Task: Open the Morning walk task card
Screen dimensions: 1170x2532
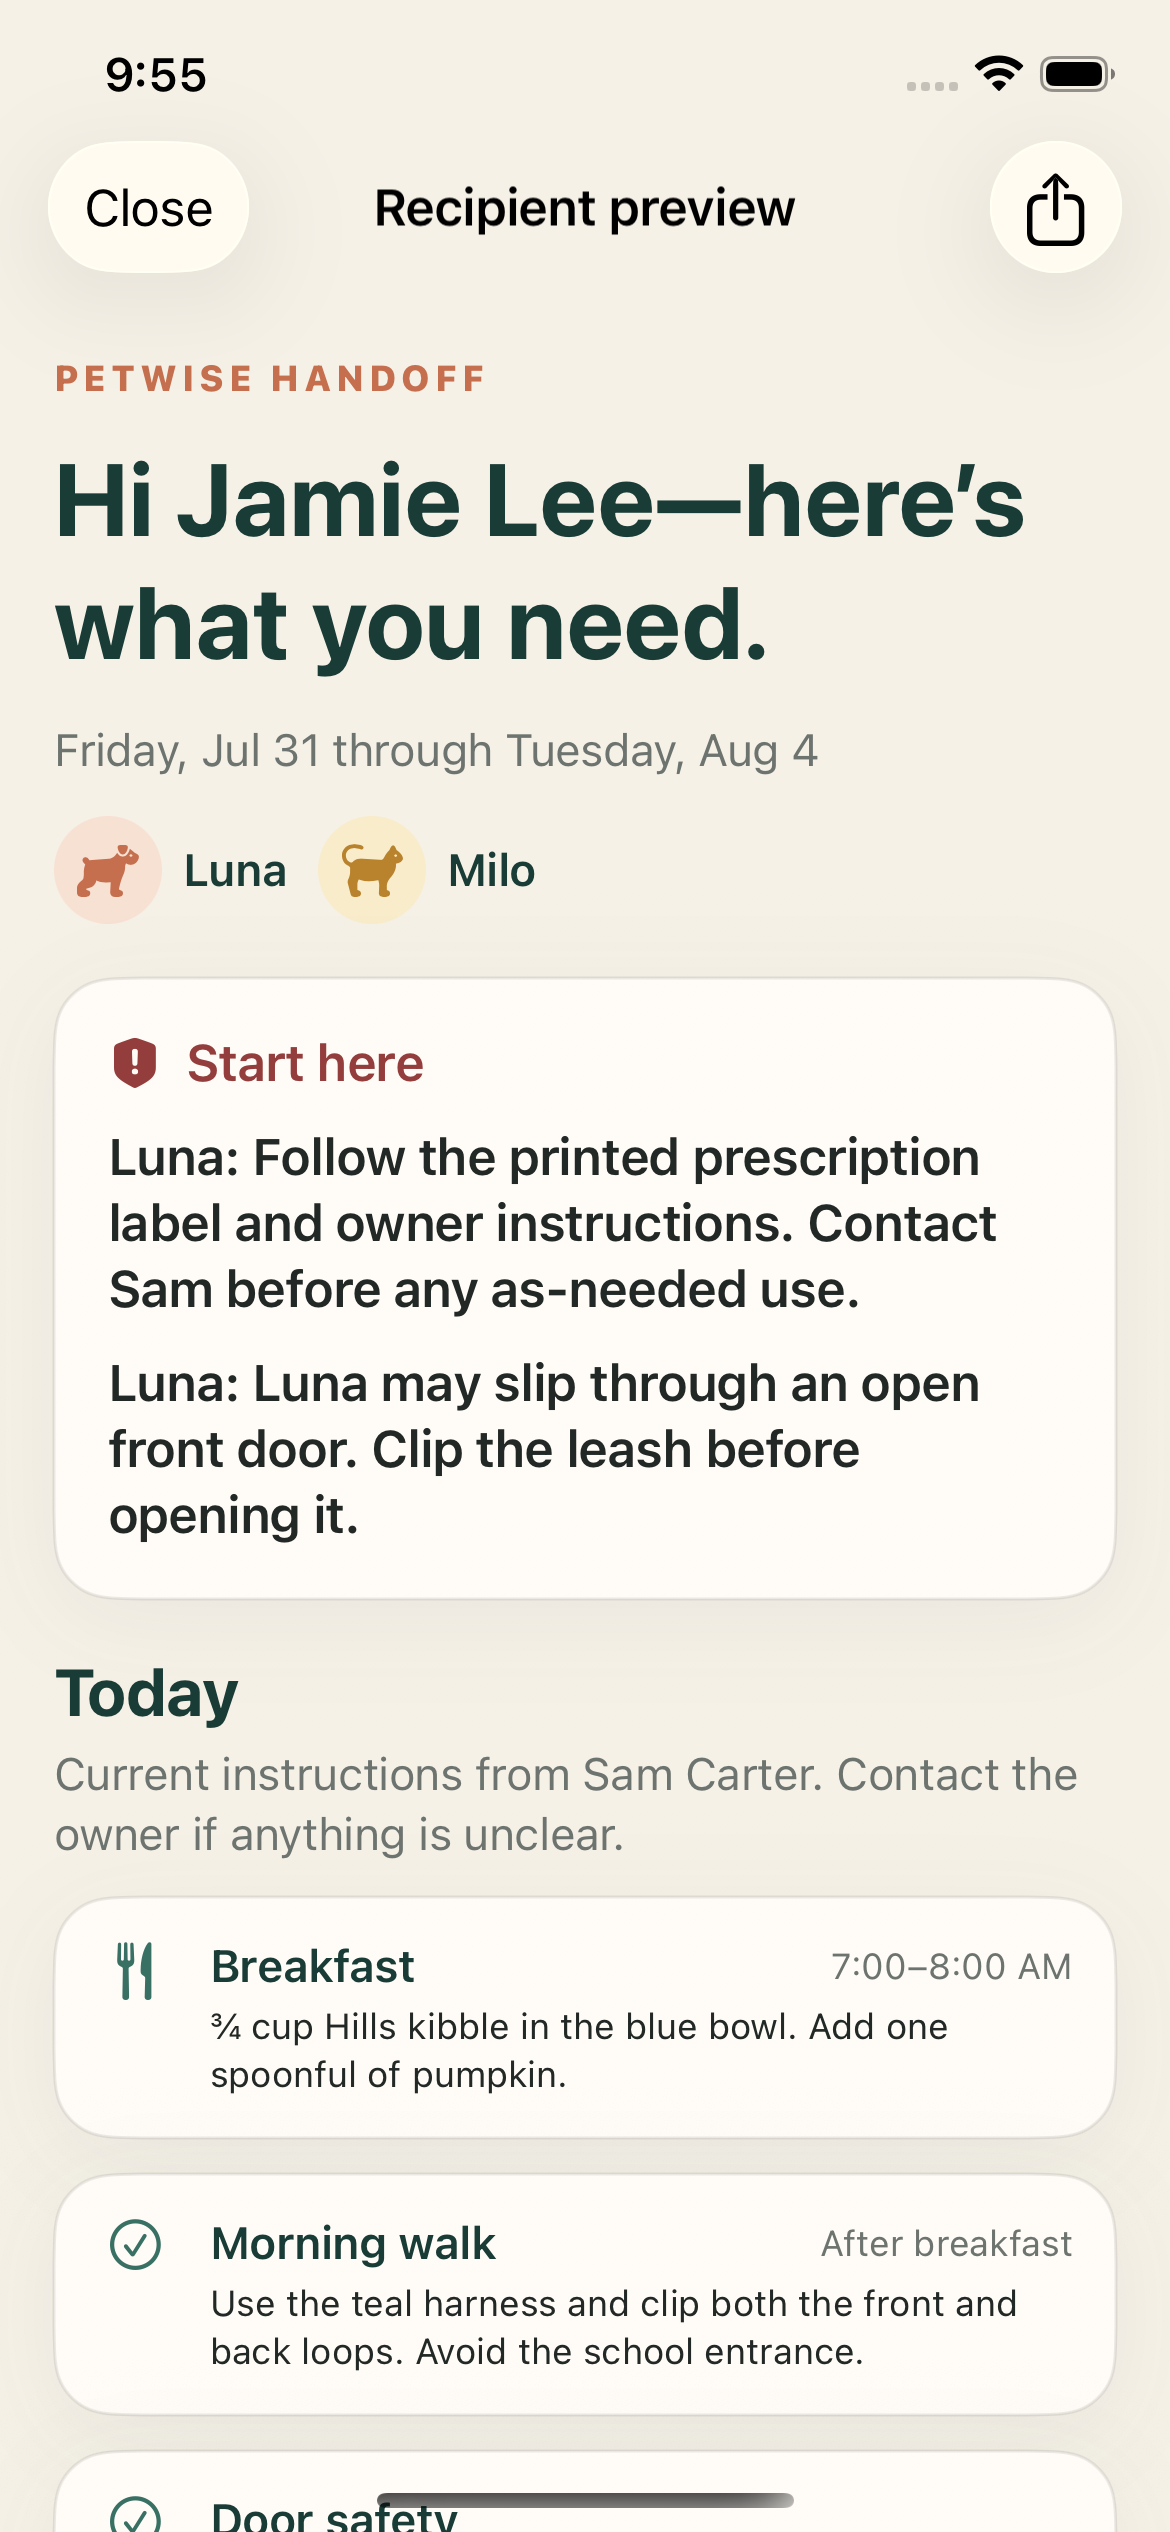Action: click(585, 2294)
